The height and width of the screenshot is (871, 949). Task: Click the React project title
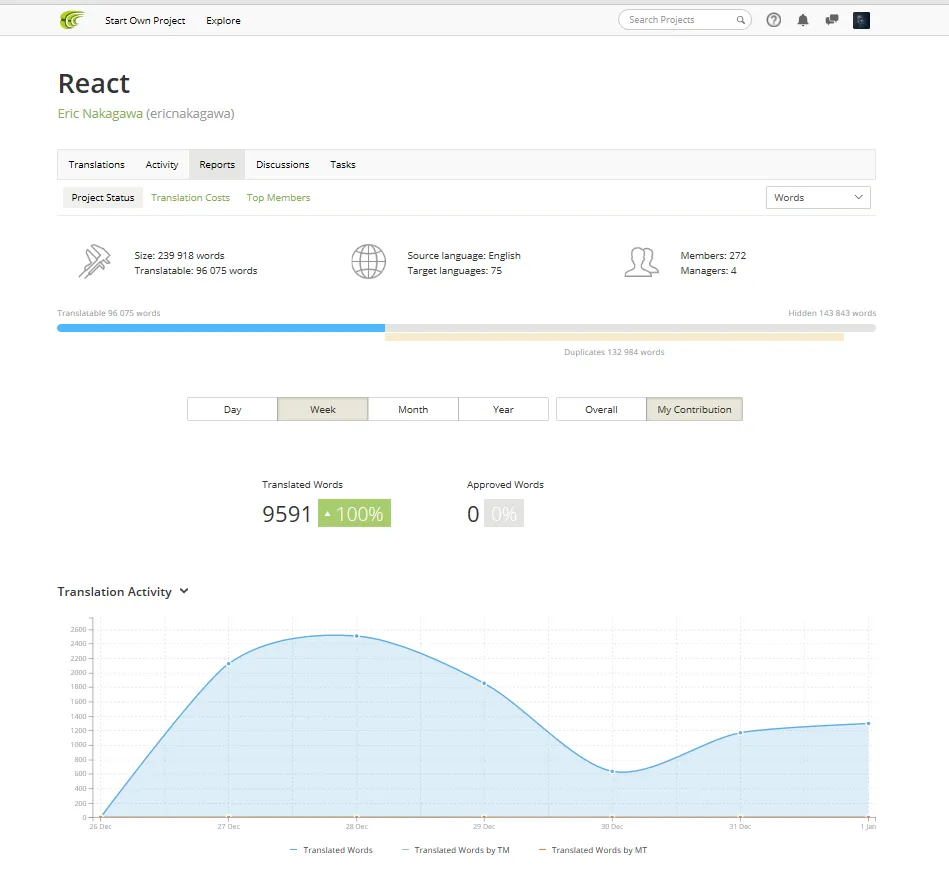pyautogui.click(x=94, y=84)
